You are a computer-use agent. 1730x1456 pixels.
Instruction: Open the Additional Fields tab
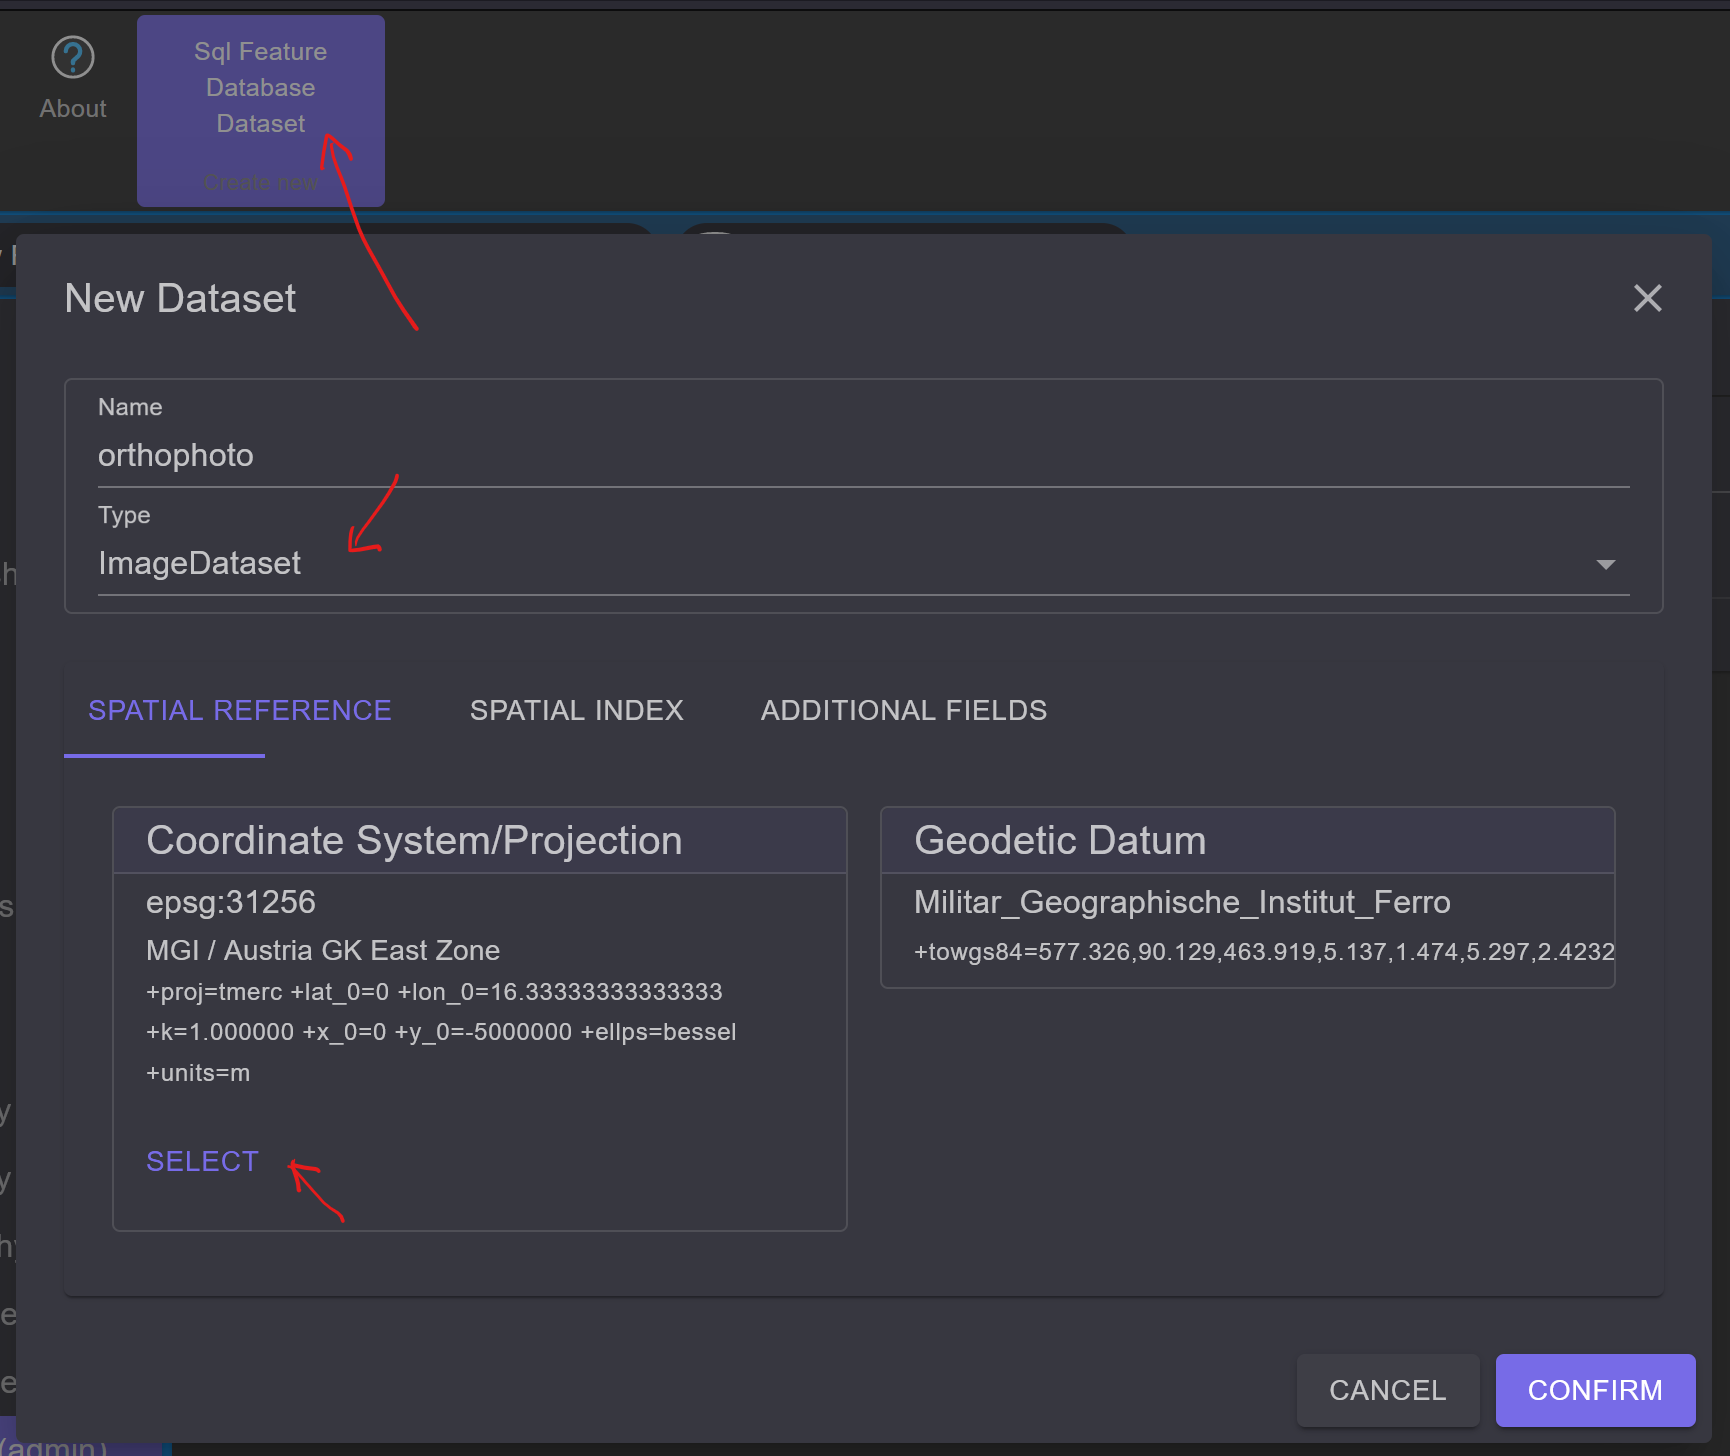pos(904,710)
